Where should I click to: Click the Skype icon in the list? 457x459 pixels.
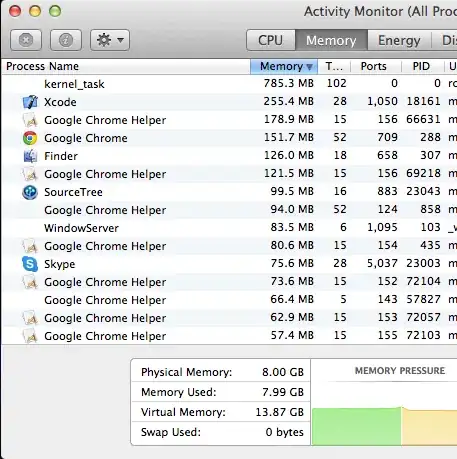click(30, 264)
